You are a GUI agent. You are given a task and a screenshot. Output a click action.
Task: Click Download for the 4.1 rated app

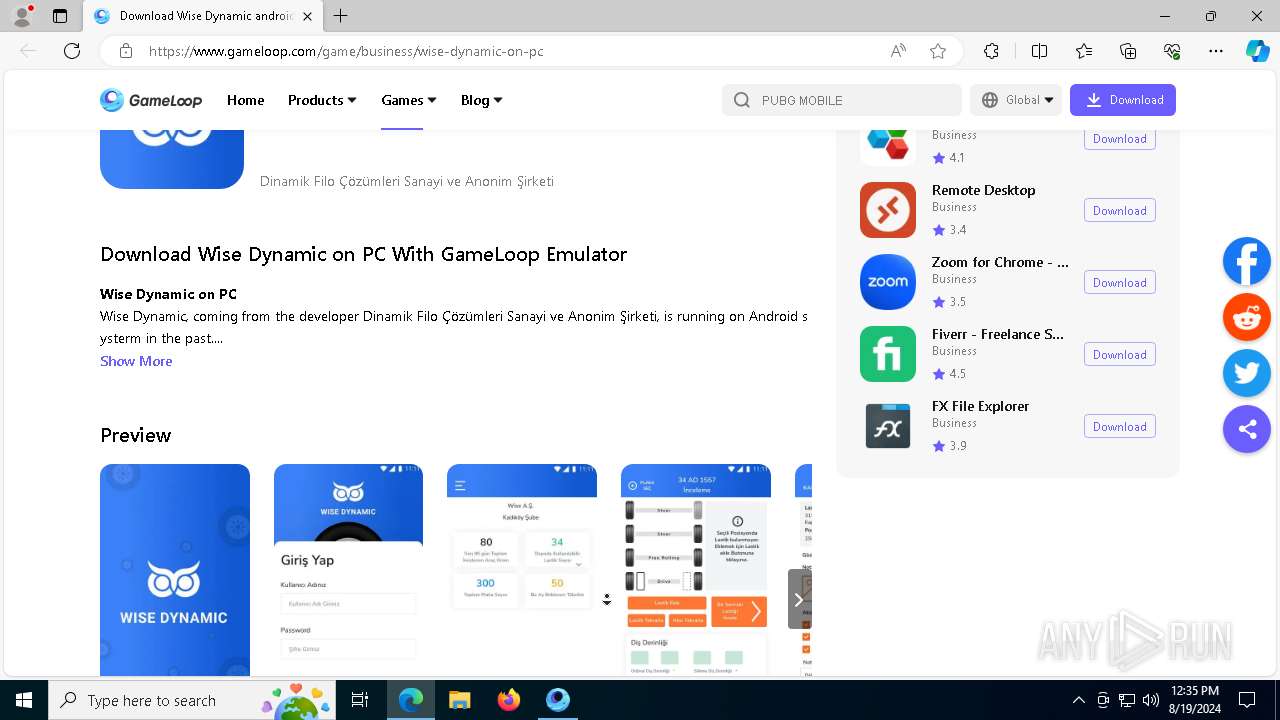(x=1120, y=139)
